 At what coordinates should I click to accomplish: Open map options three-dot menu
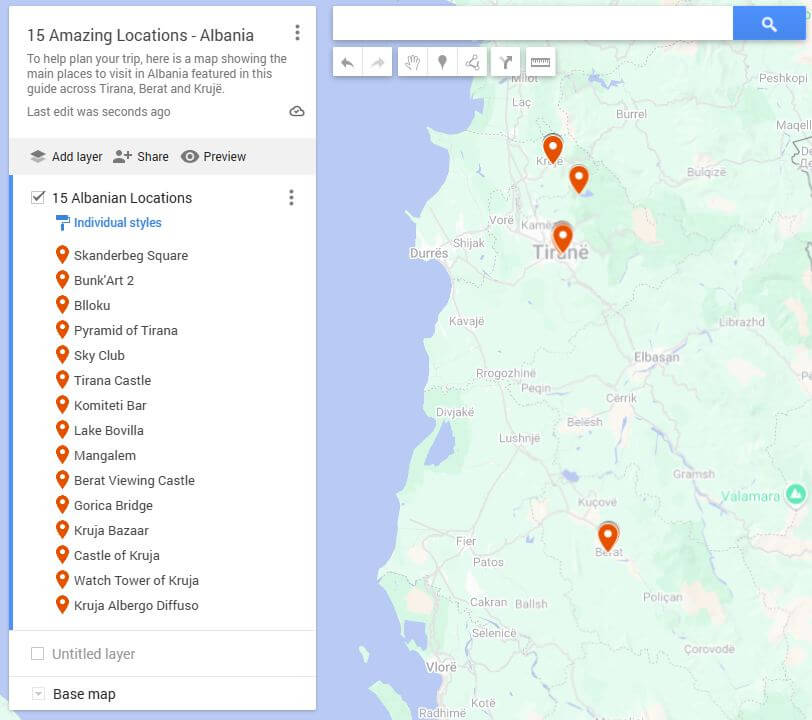click(297, 33)
